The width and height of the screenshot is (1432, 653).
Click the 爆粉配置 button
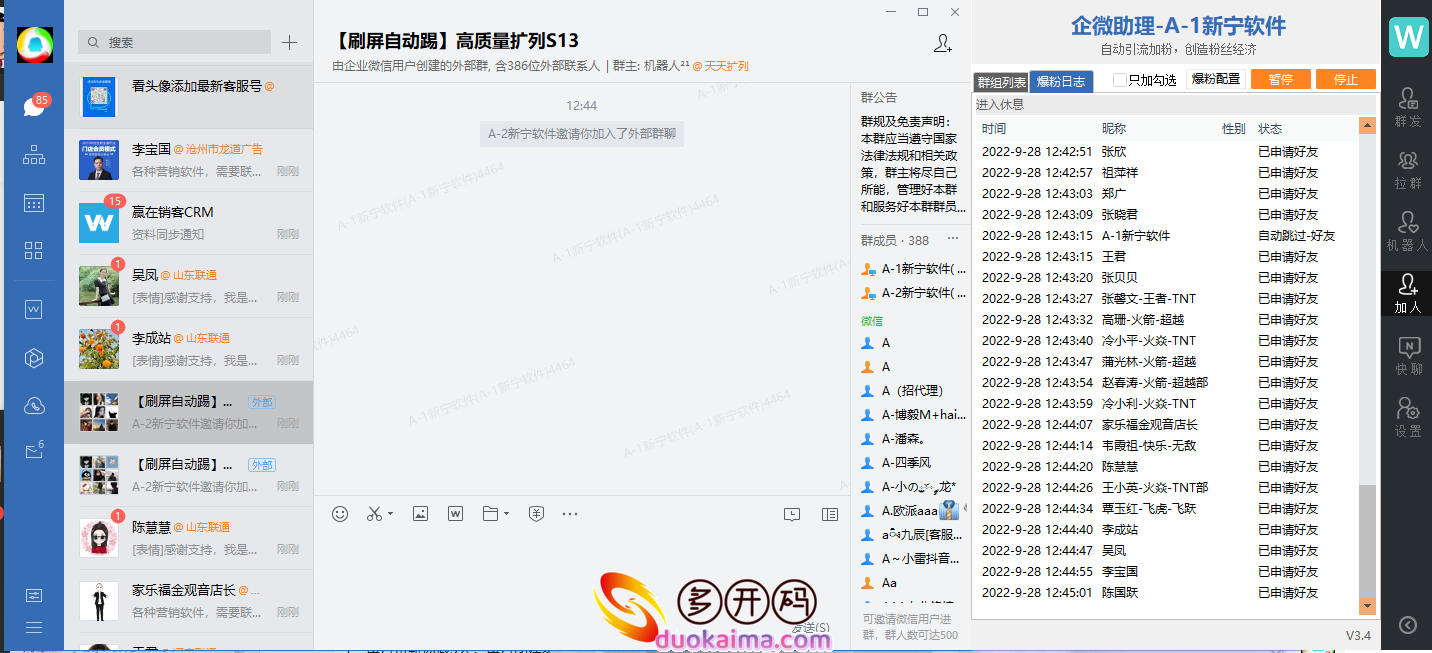1215,80
